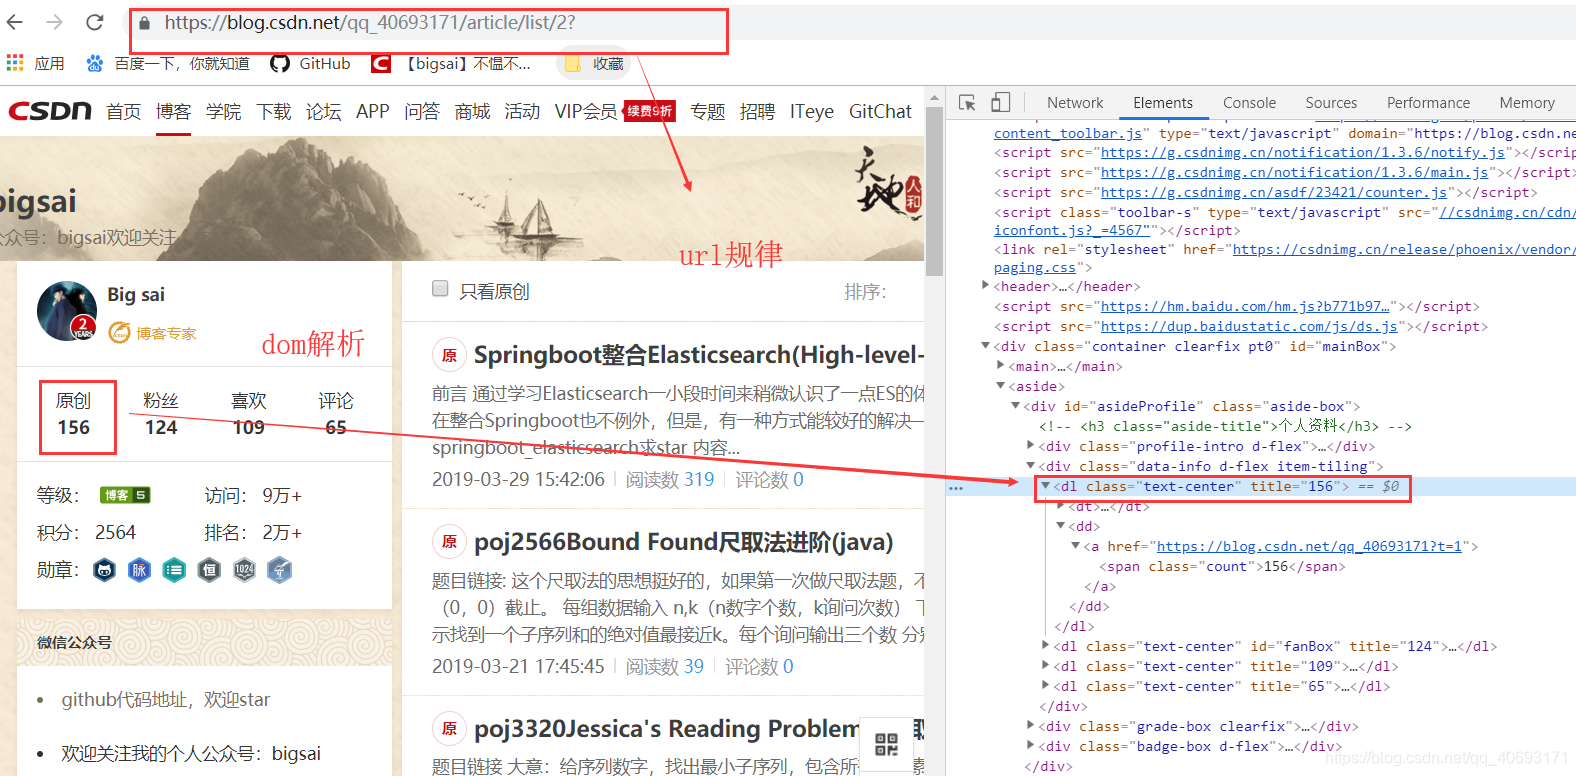This screenshot has width=1576, height=776.
Task: Click the CSDN logo
Action: pyautogui.click(x=50, y=110)
